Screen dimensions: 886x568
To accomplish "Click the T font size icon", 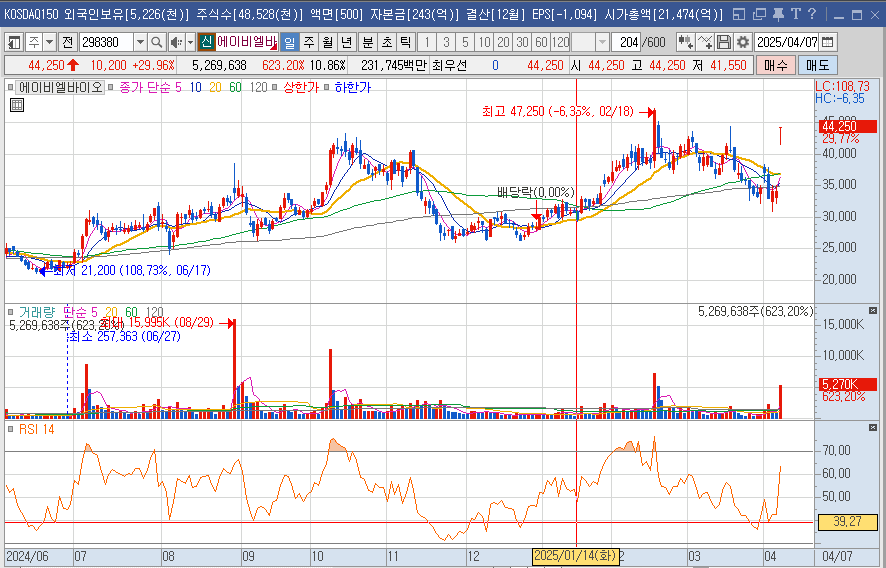I will (796, 15).
